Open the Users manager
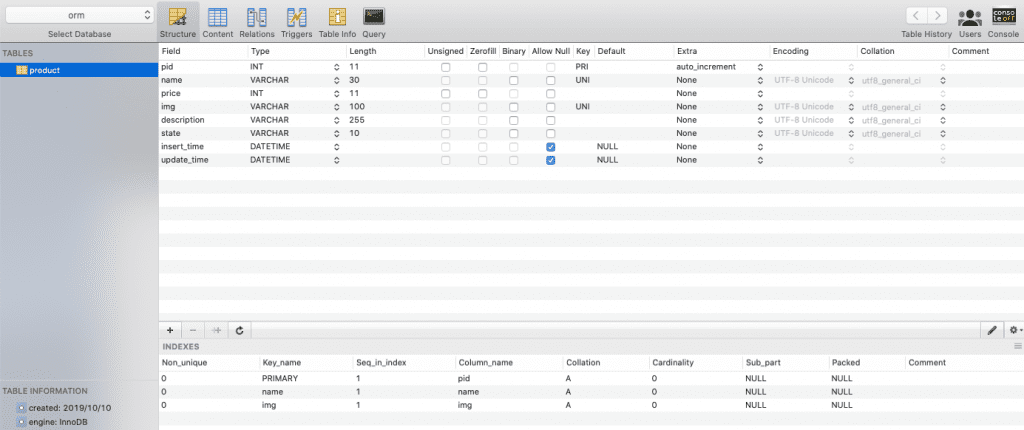 pos(970,22)
